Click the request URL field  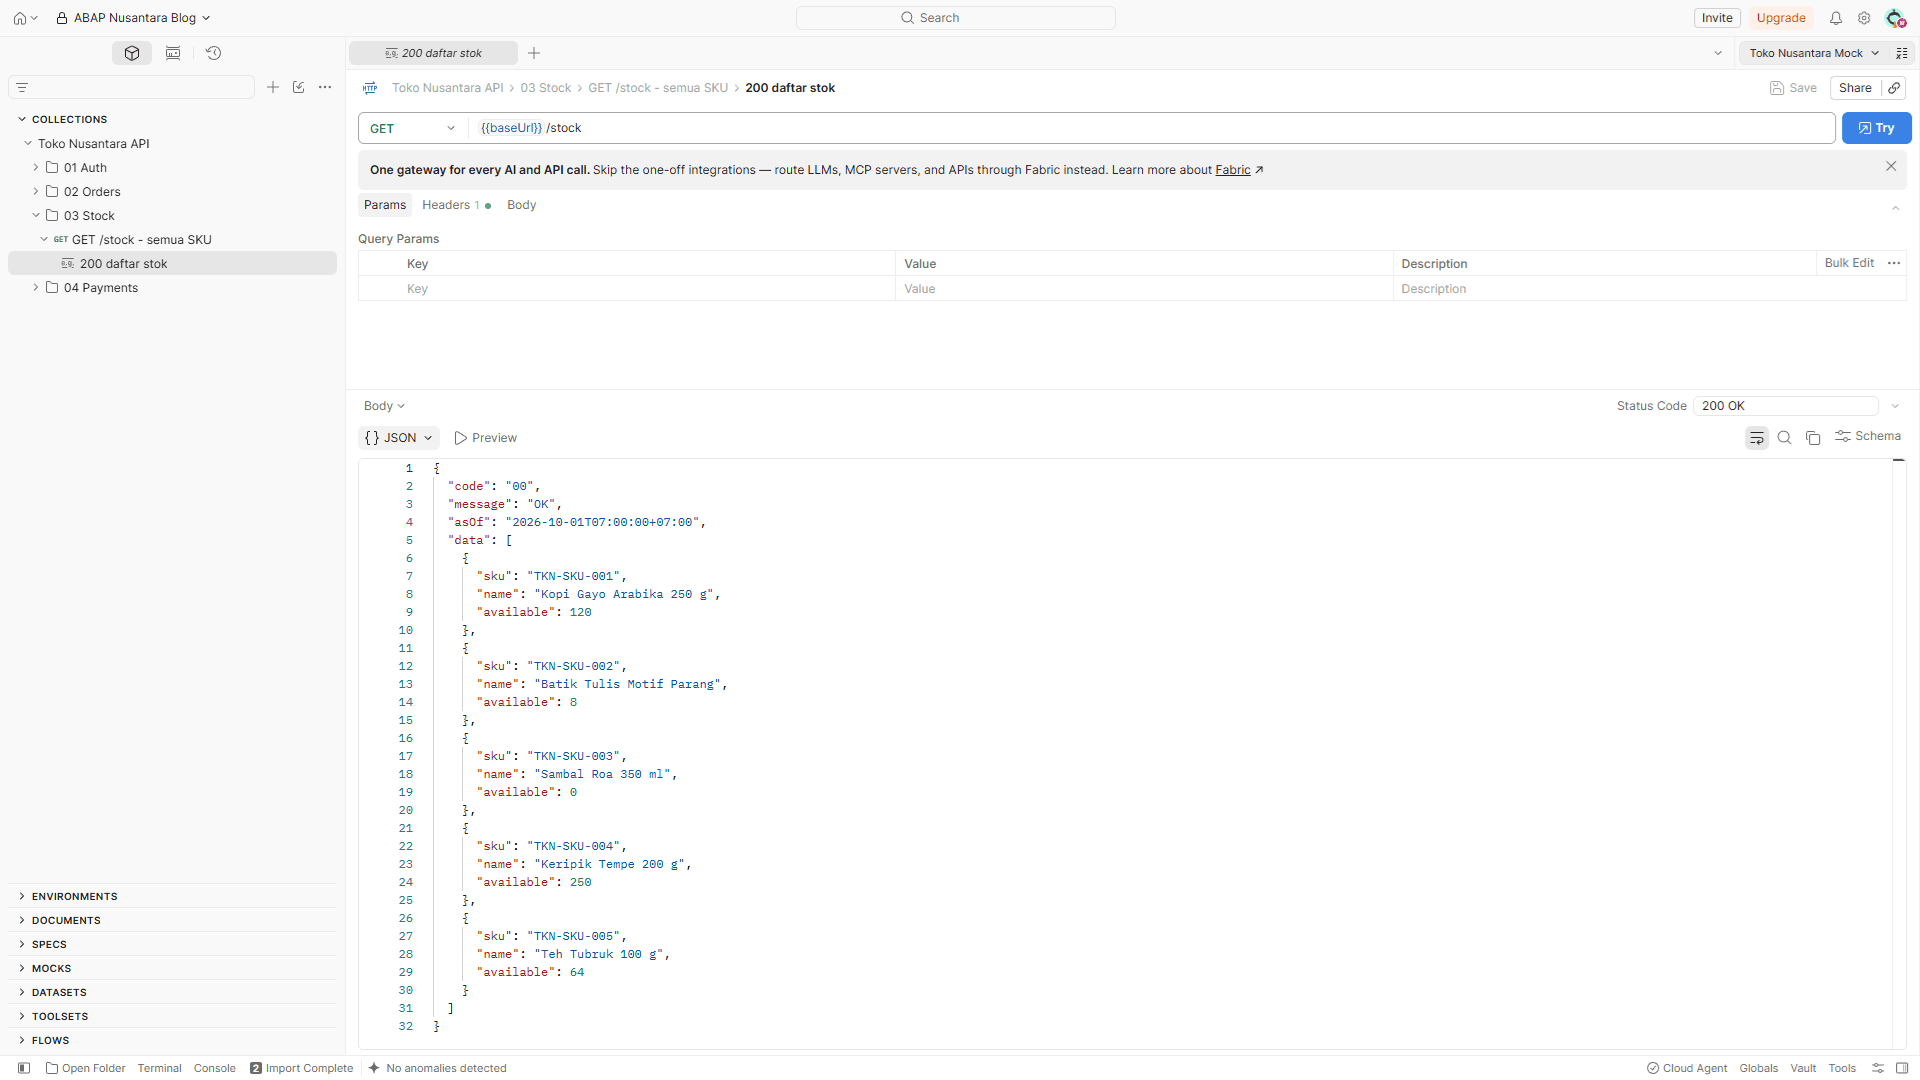pos(1151,128)
